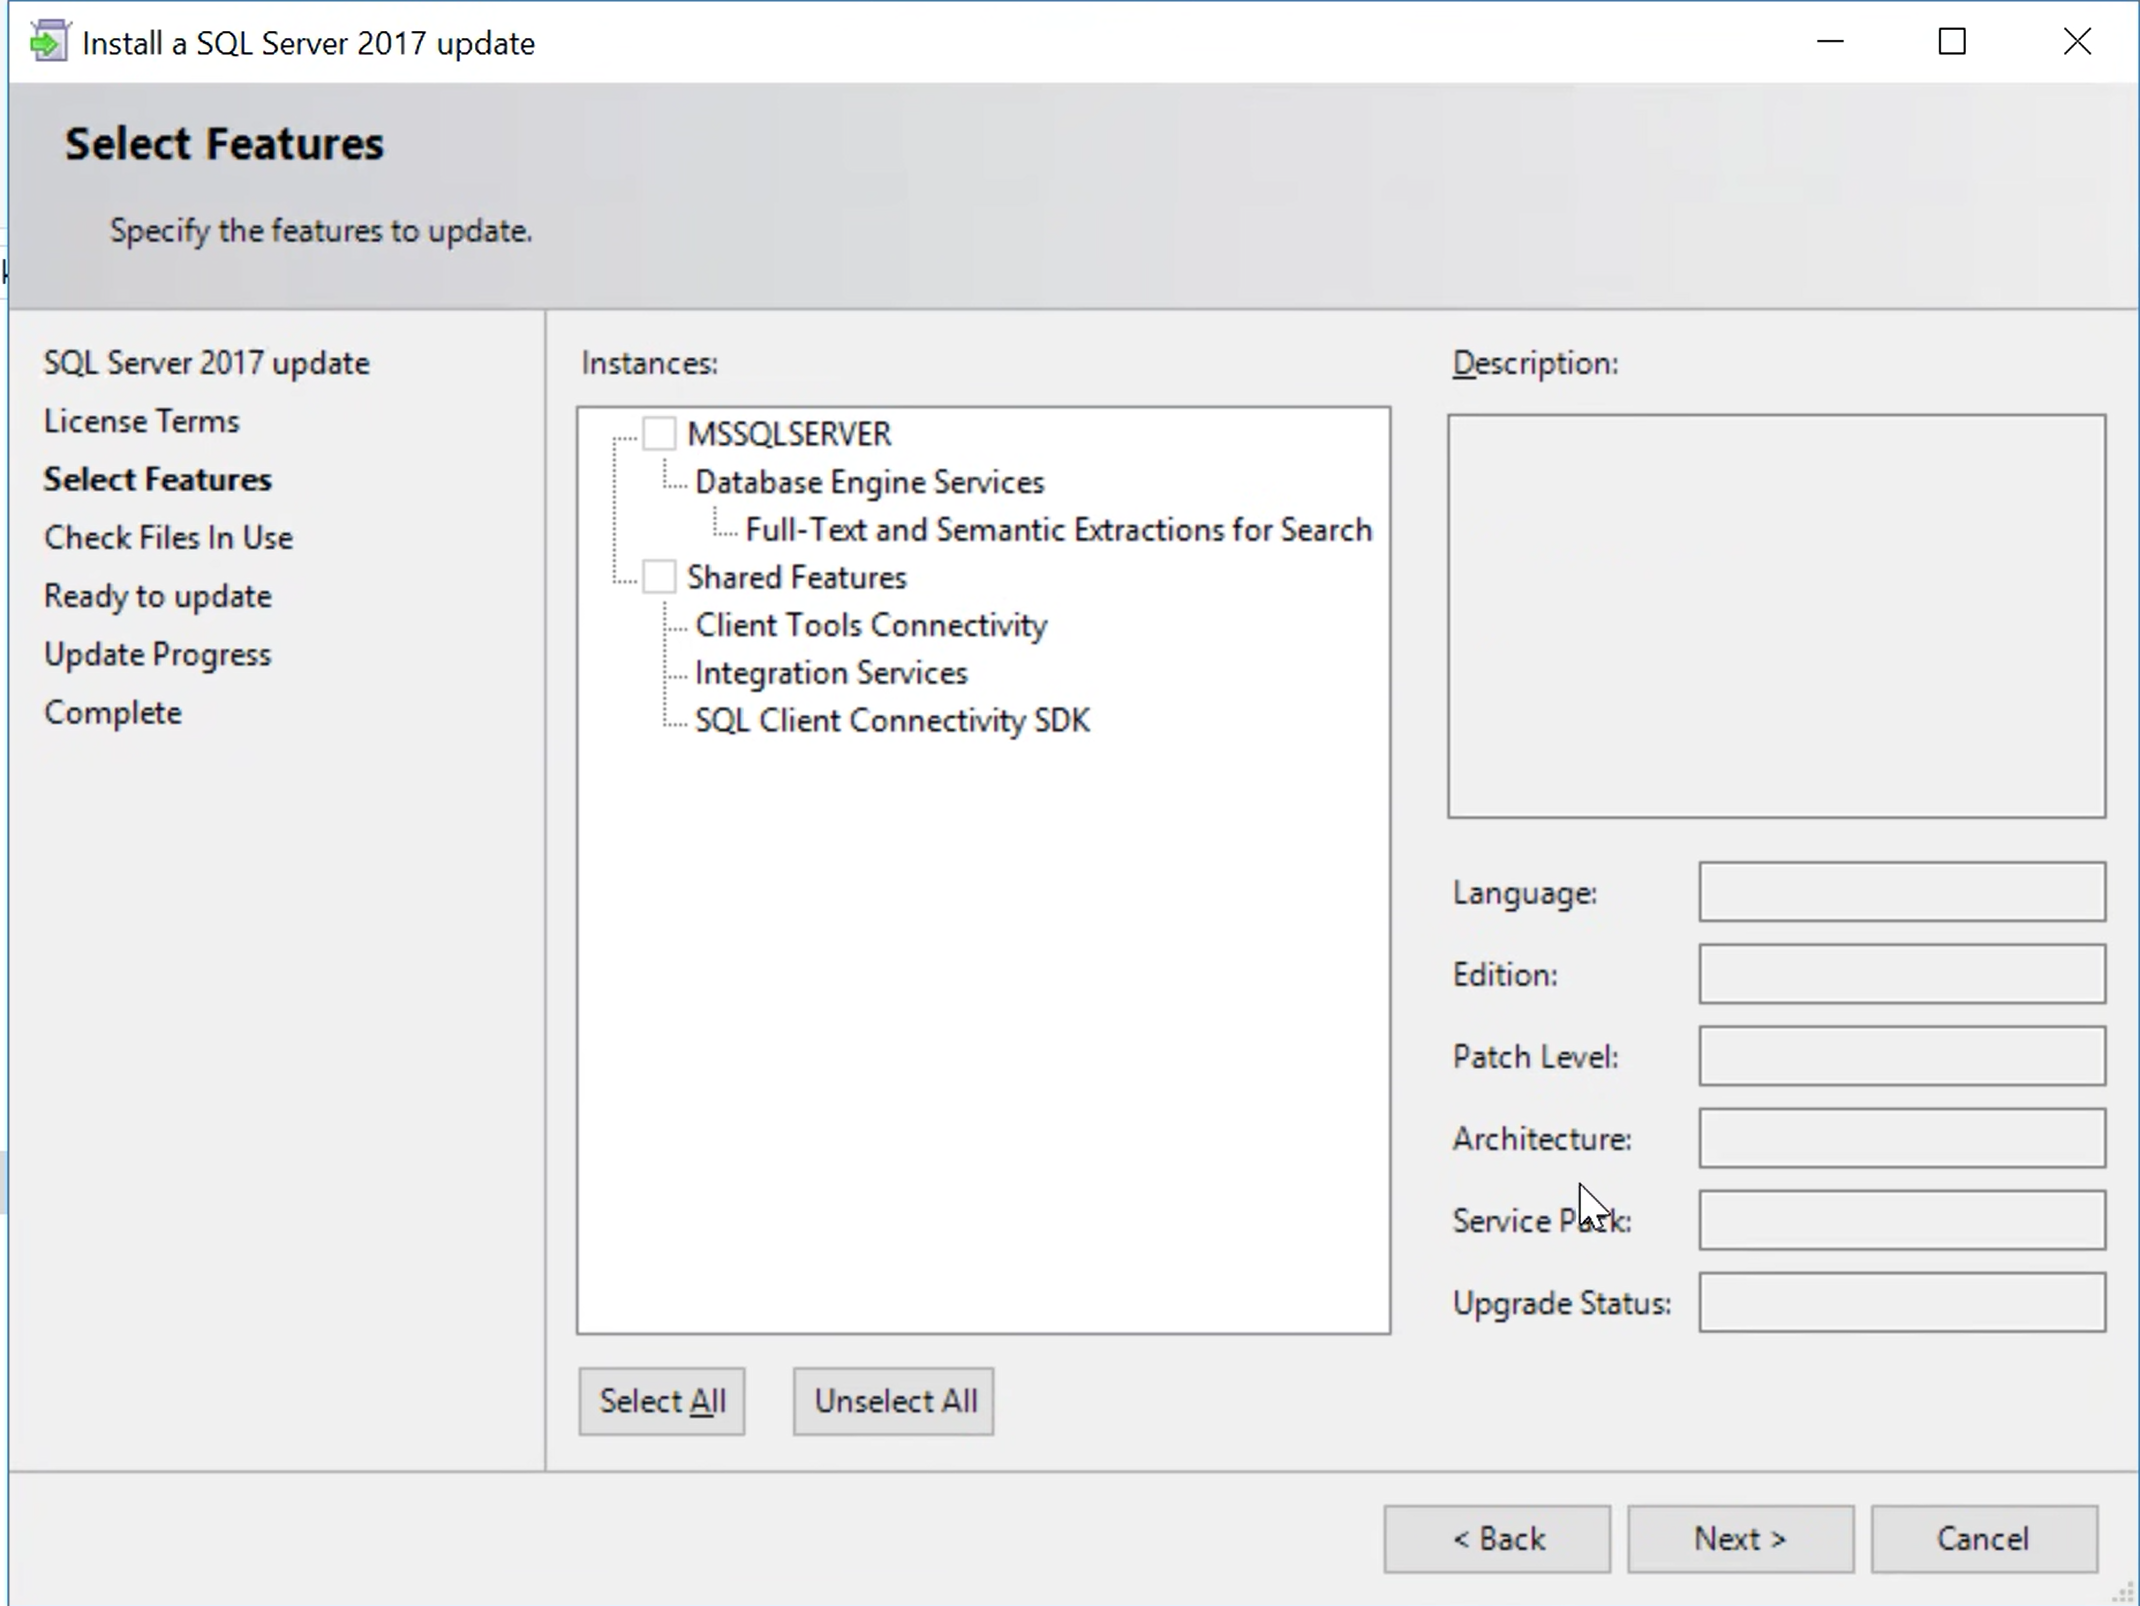The image size is (2140, 1606).
Task: Check the MSSQLSERVER instance checkbox
Action: [659, 432]
